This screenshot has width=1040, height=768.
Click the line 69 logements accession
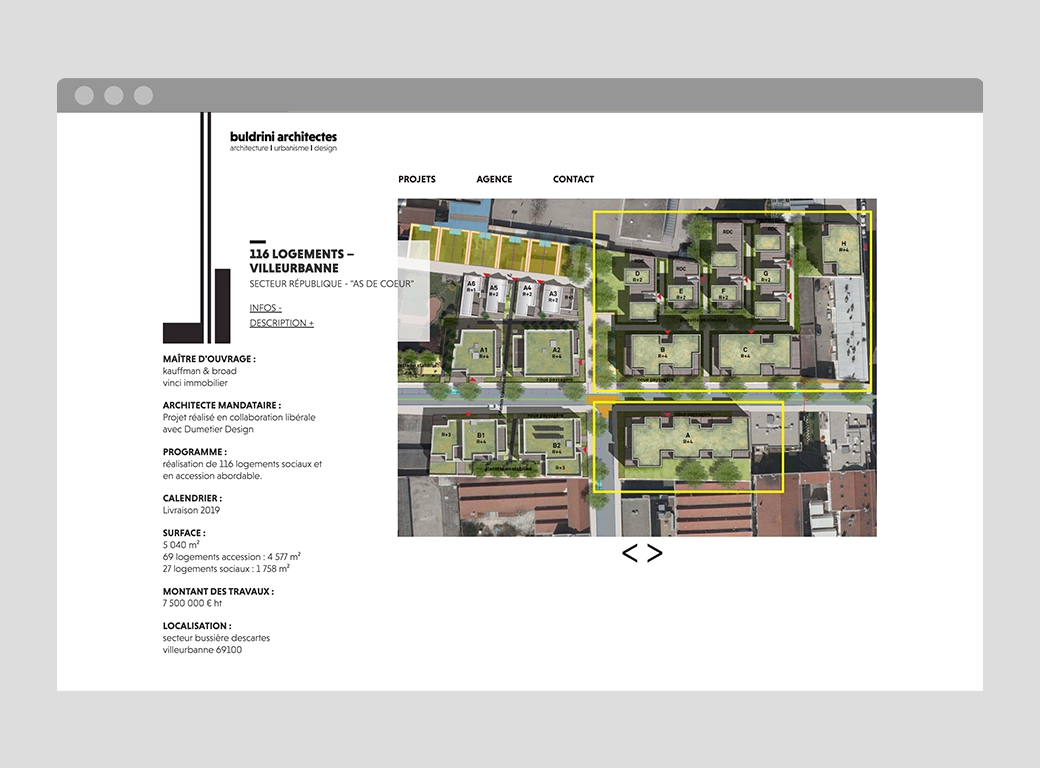[231, 556]
